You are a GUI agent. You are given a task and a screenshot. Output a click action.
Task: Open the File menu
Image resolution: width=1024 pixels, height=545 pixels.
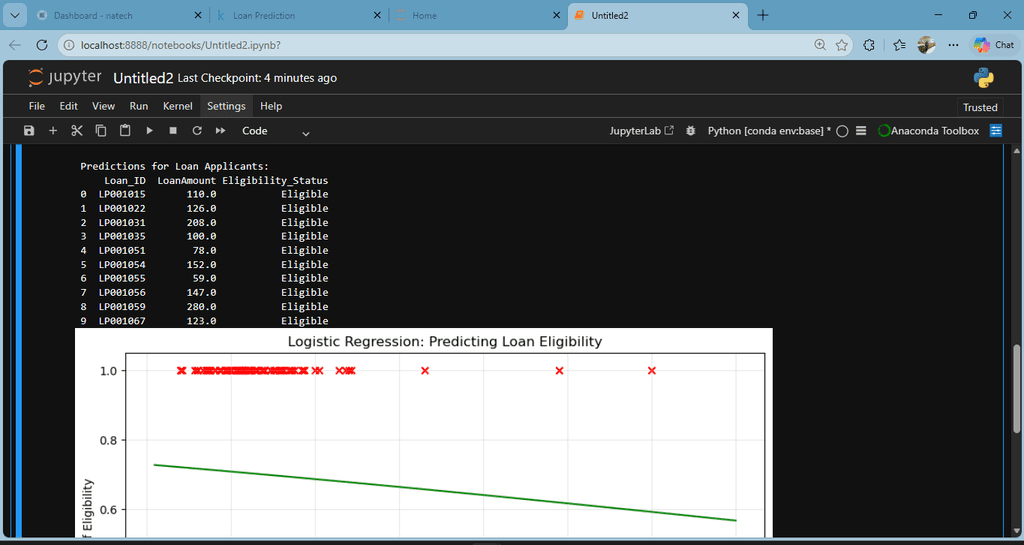pyautogui.click(x=37, y=106)
